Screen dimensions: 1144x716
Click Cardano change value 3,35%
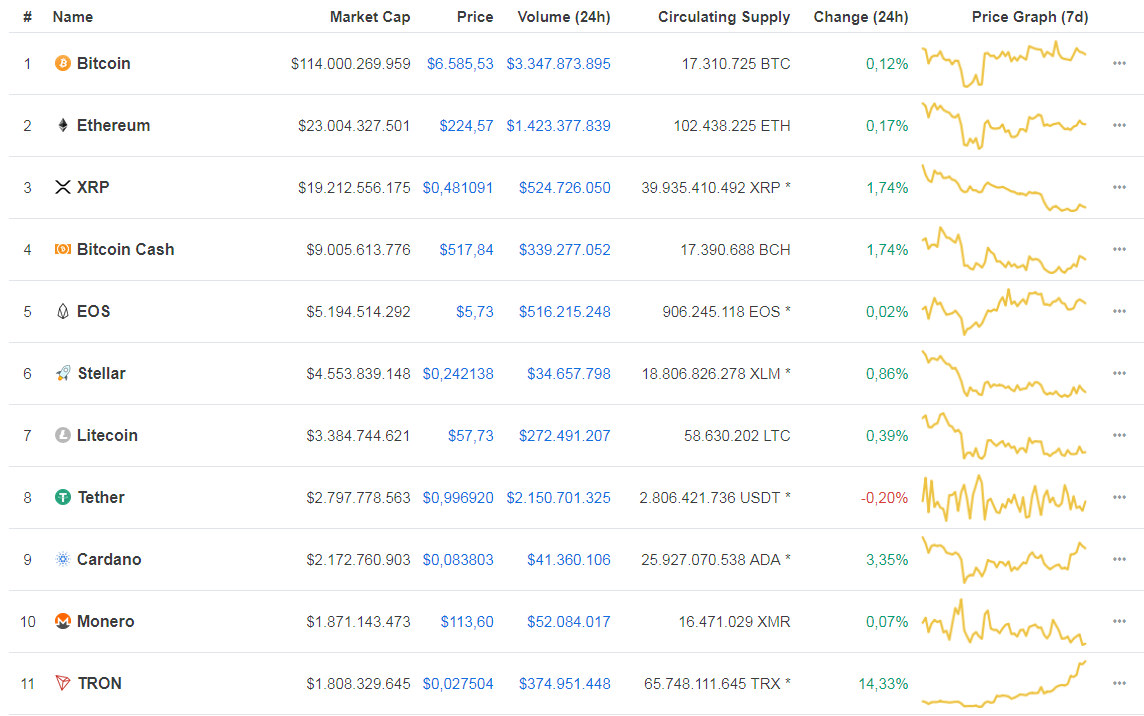point(887,561)
